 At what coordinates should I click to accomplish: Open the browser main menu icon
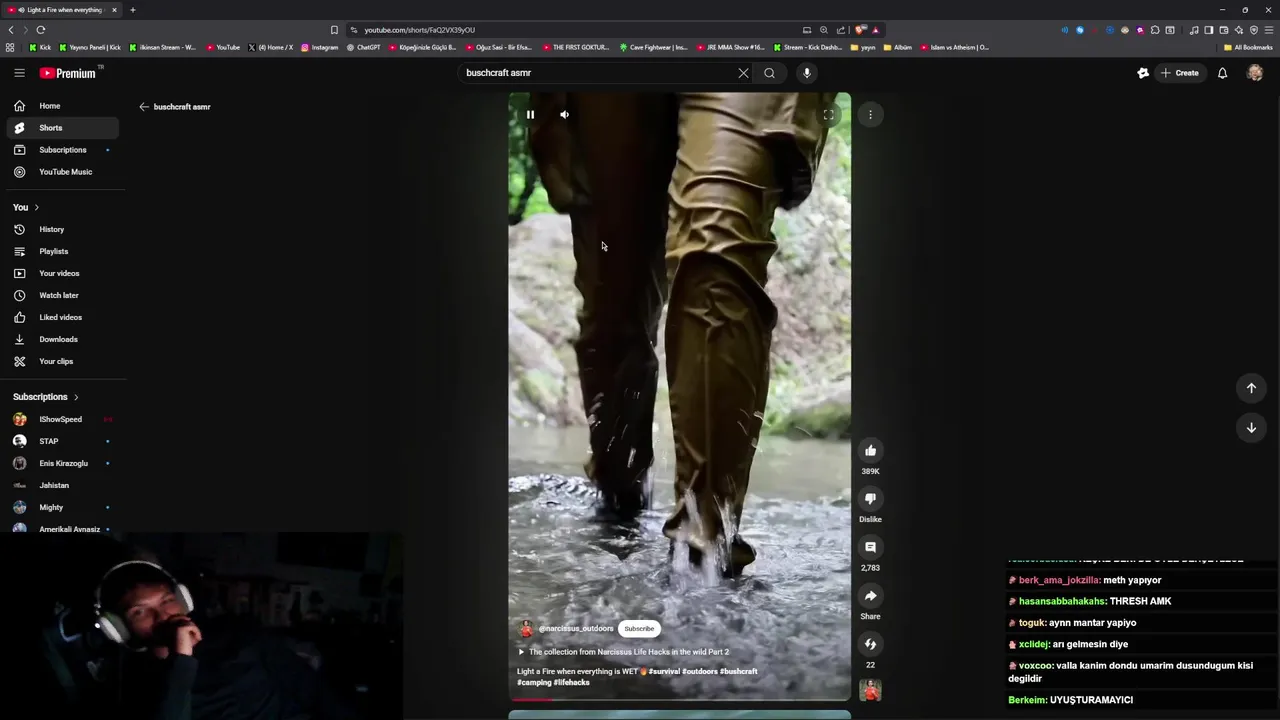coord(1269,30)
